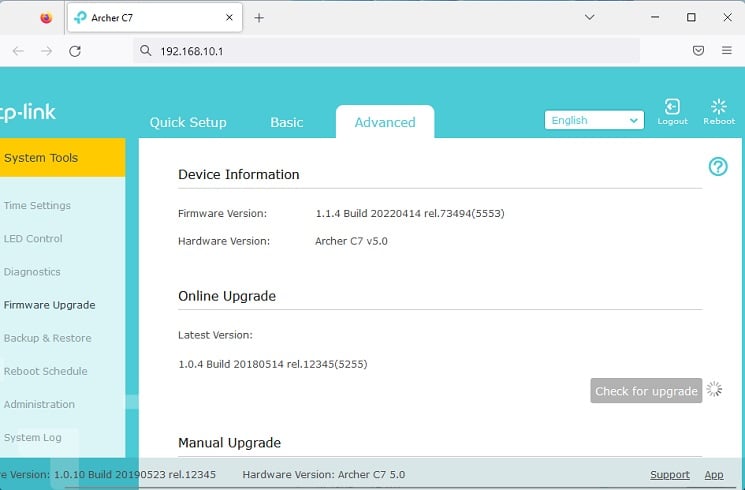The height and width of the screenshot is (490, 745).
Task: Click hardware version value Archer C7 v5.0
Action: (x=351, y=241)
